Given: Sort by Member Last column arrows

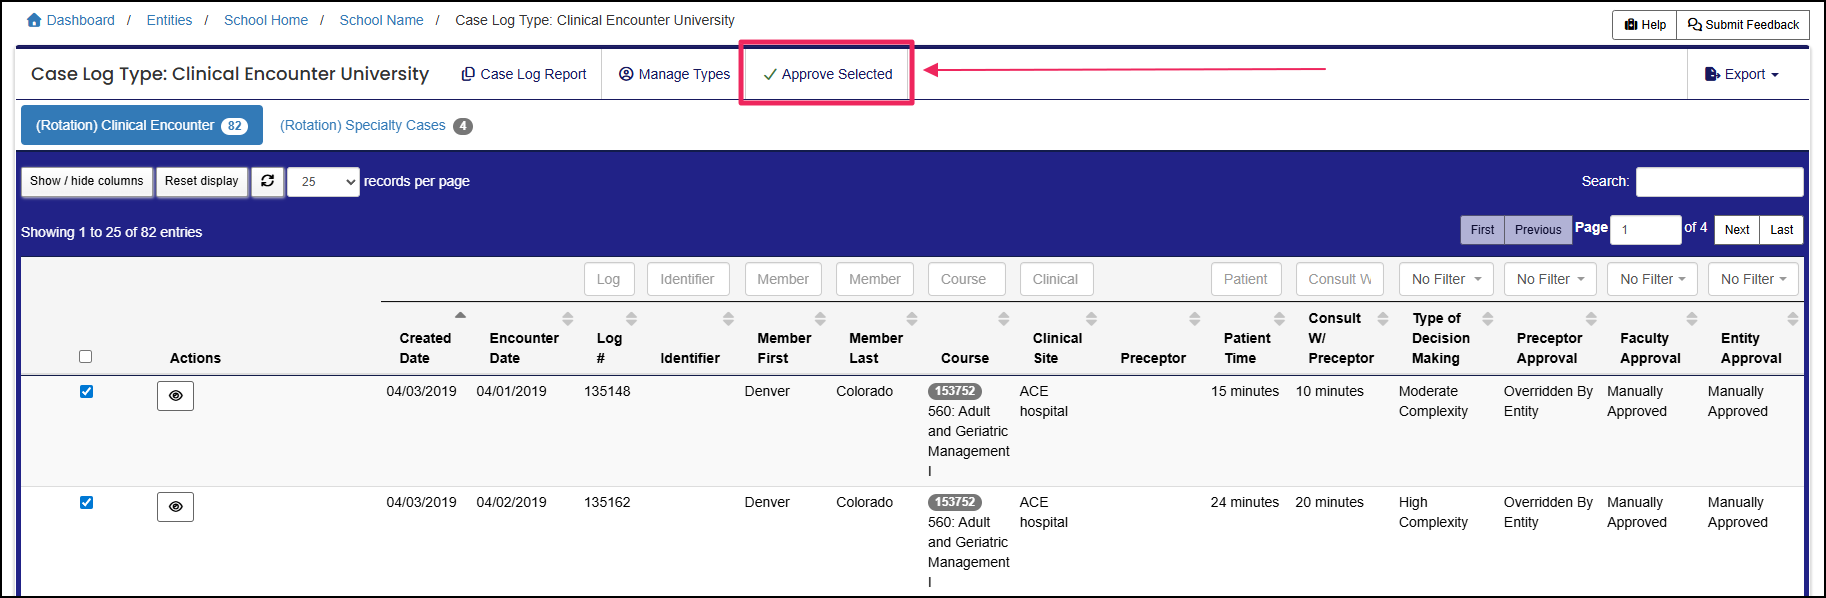Looking at the screenshot, I should pyautogui.click(x=912, y=319).
